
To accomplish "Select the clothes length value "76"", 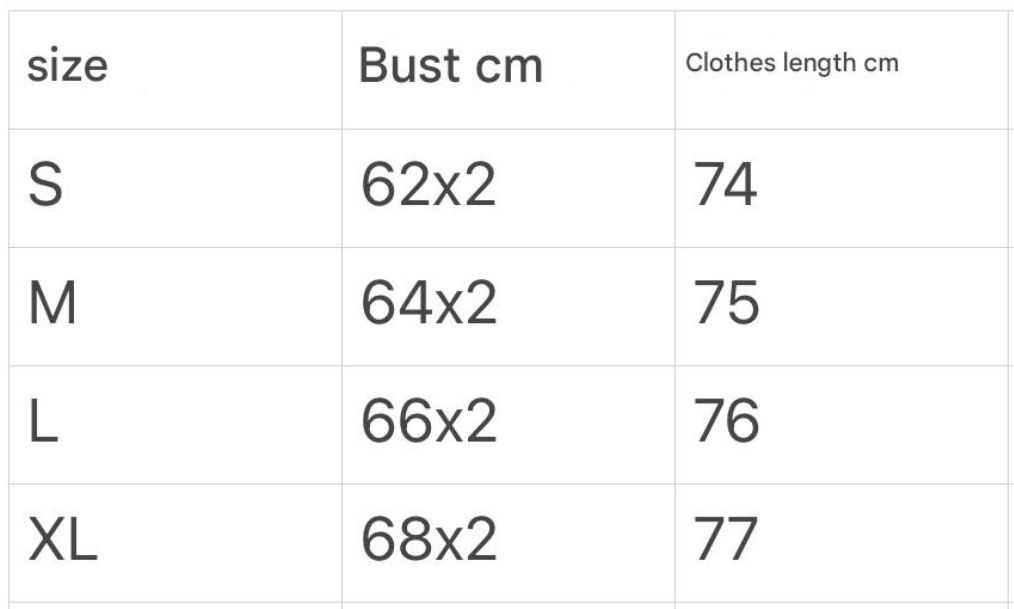I will pos(726,424).
